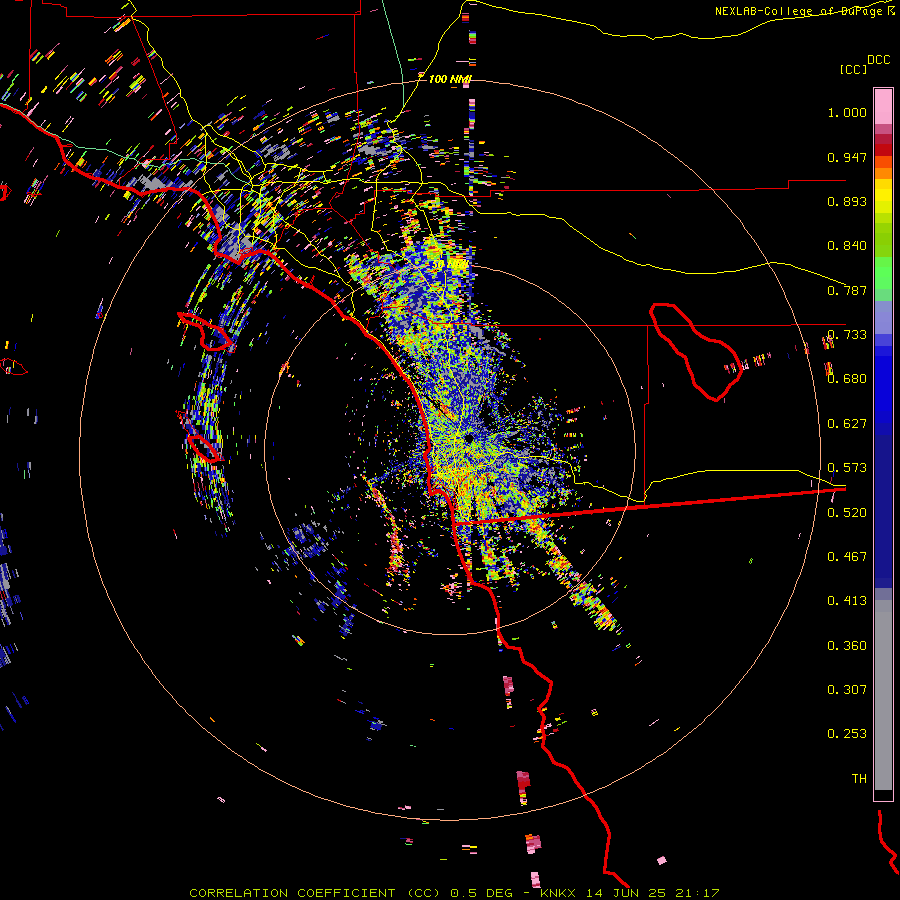Click the 0.360 legend value
The width and height of the screenshot is (900, 900).
(x=847, y=646)
